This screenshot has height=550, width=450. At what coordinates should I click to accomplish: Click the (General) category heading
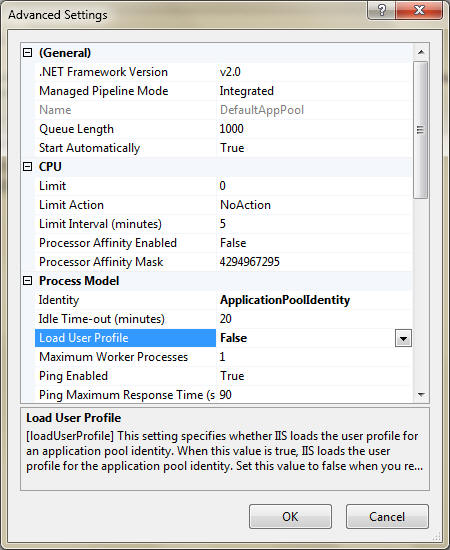pyautogui.click(x=65, y=53)
